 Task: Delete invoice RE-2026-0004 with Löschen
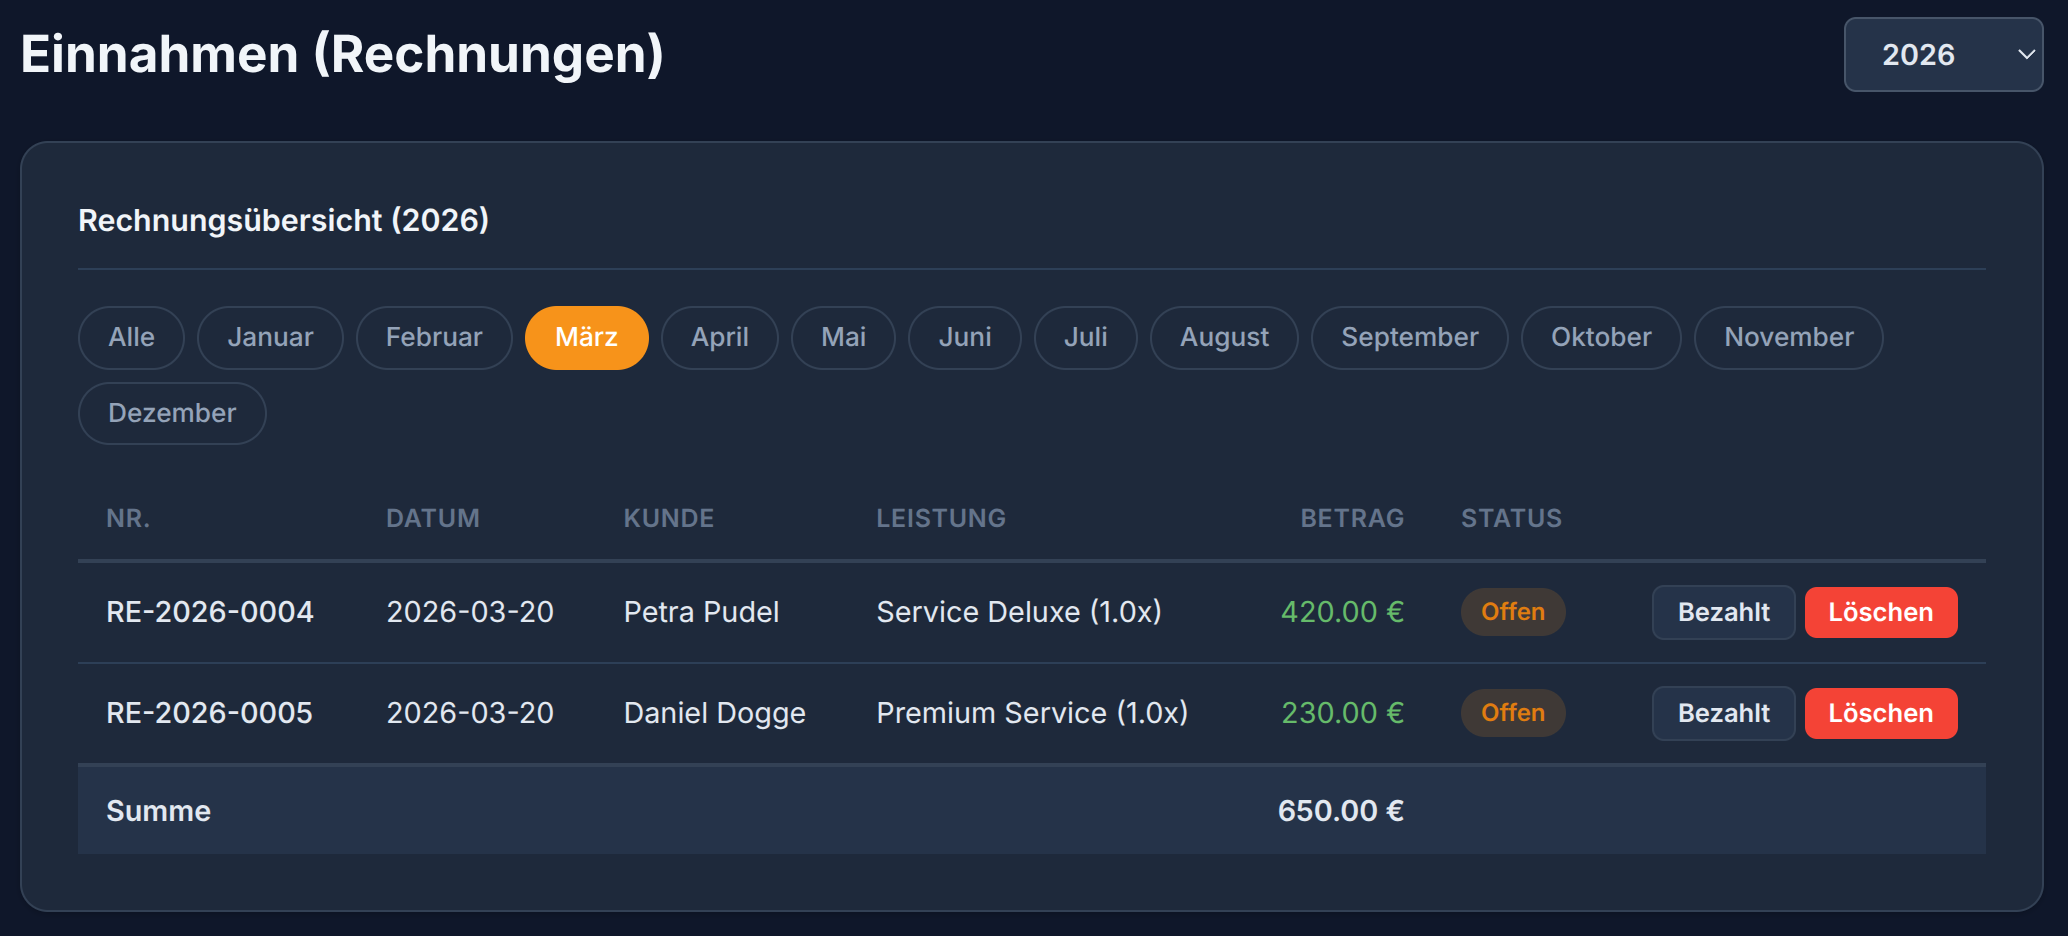click(x=1880, y=613)
